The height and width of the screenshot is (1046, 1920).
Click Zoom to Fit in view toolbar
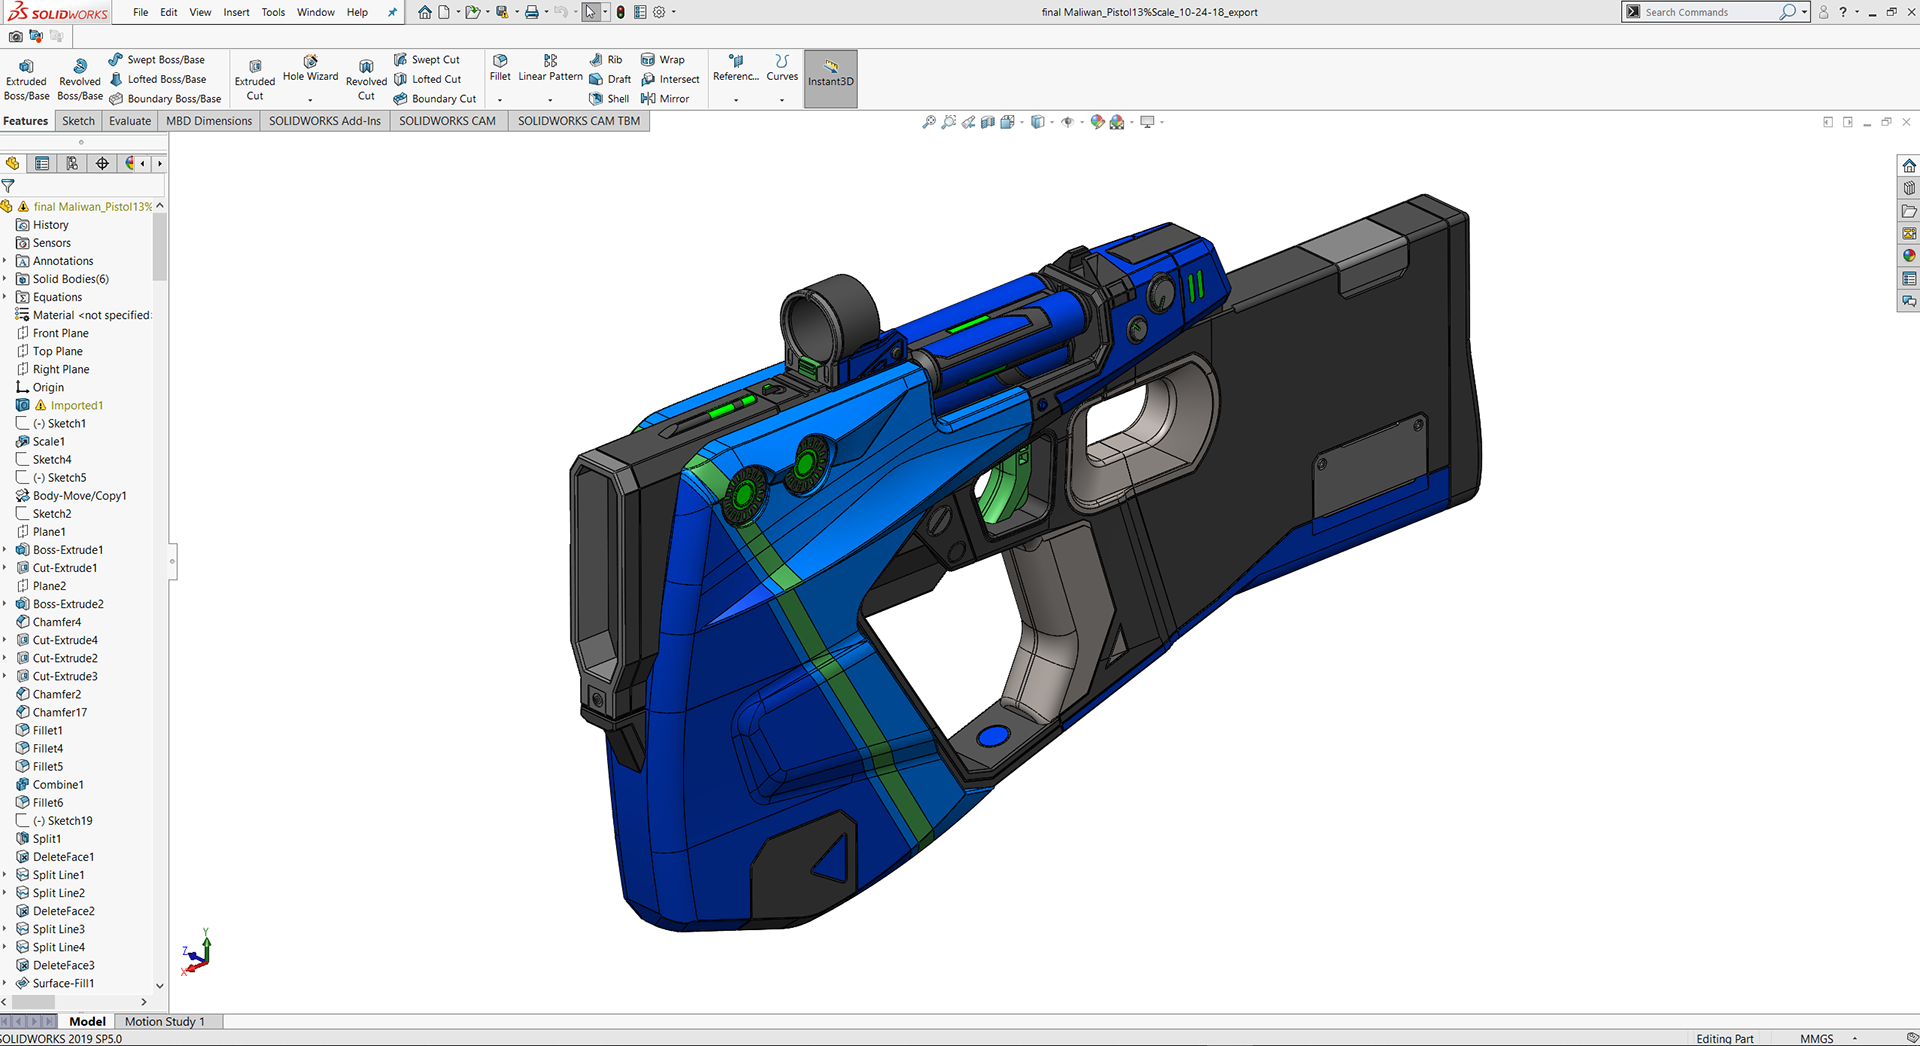coord(929,122)
